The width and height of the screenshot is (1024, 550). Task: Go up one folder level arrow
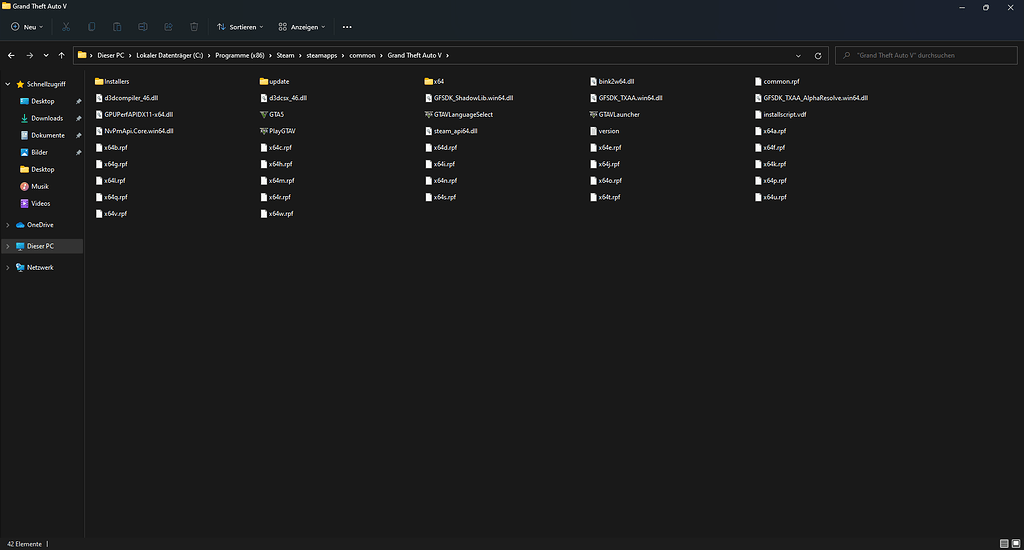click(x=61, y=56)
